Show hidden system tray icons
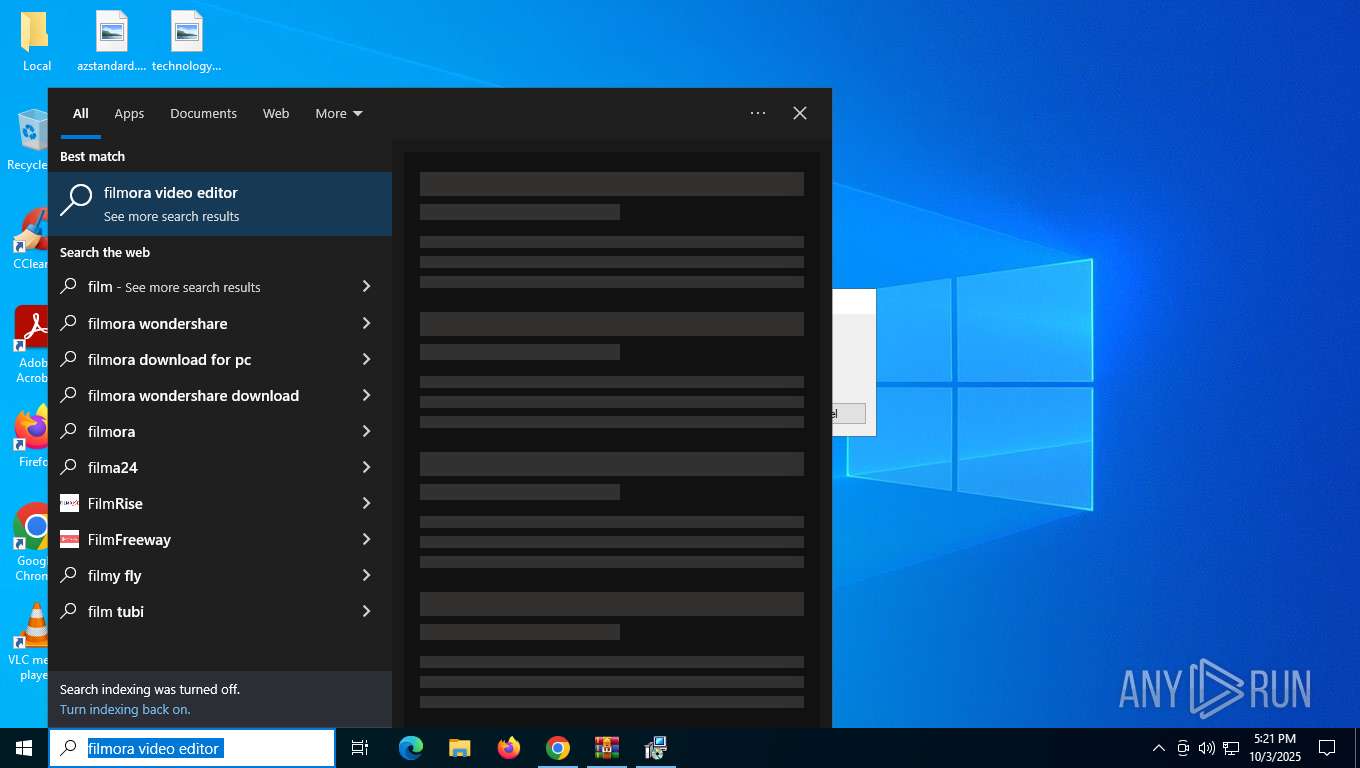1360x768 pixels. 1159,748
